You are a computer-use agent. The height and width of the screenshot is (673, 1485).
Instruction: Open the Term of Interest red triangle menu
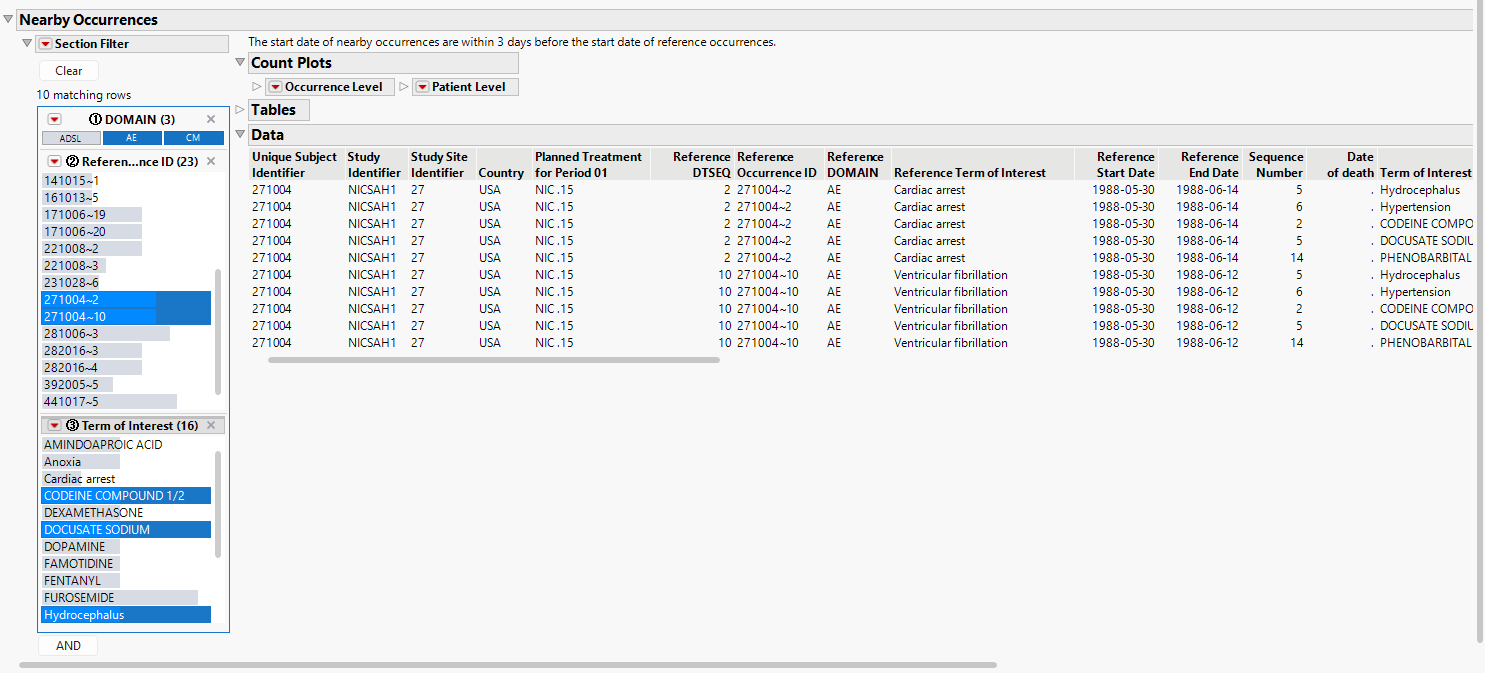(55, 426)
